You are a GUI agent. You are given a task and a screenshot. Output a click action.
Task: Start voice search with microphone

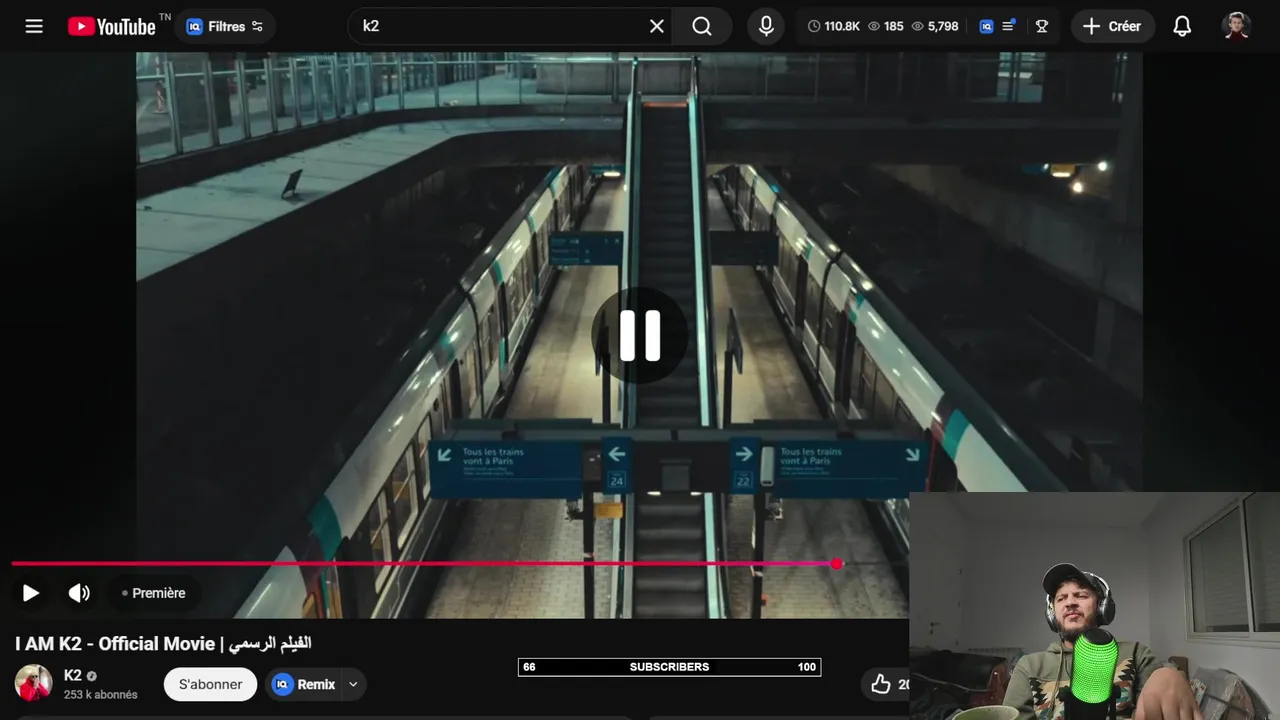(x=766, y=26)
